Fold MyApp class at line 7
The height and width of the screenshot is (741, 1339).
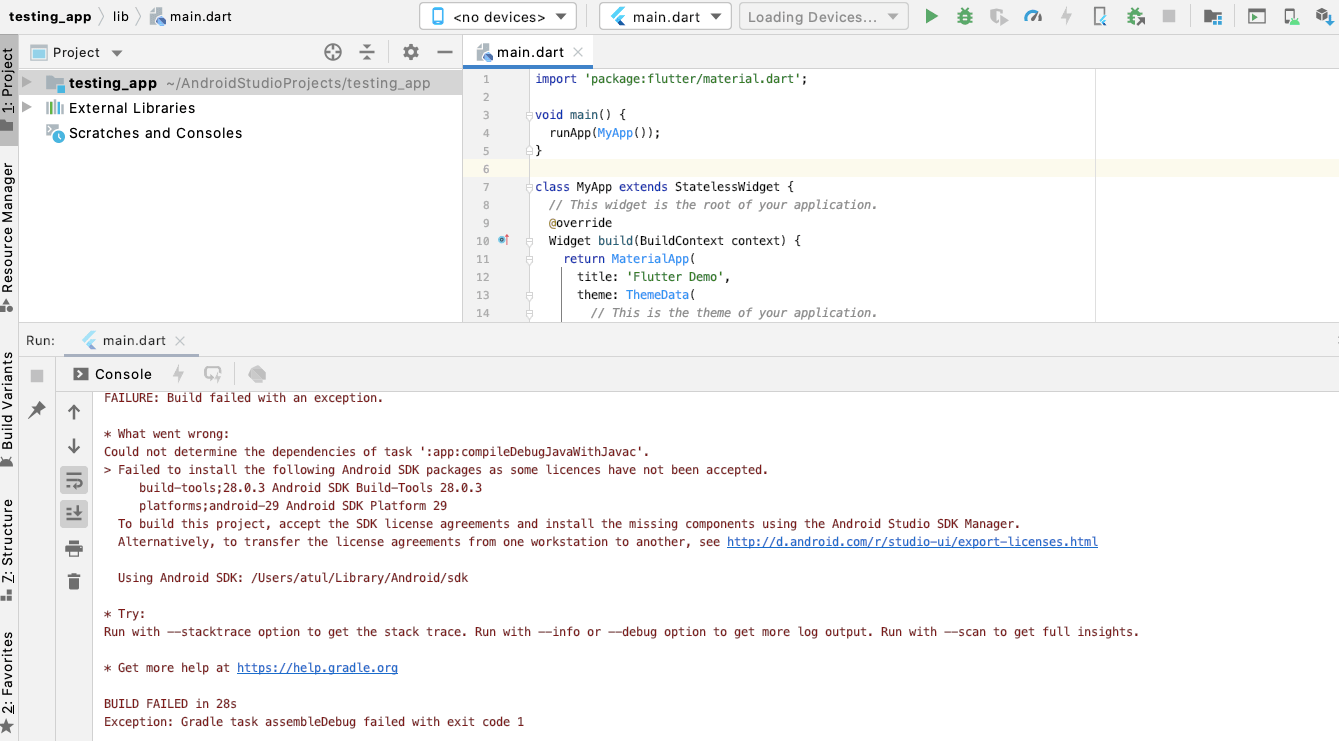[530, 187]
